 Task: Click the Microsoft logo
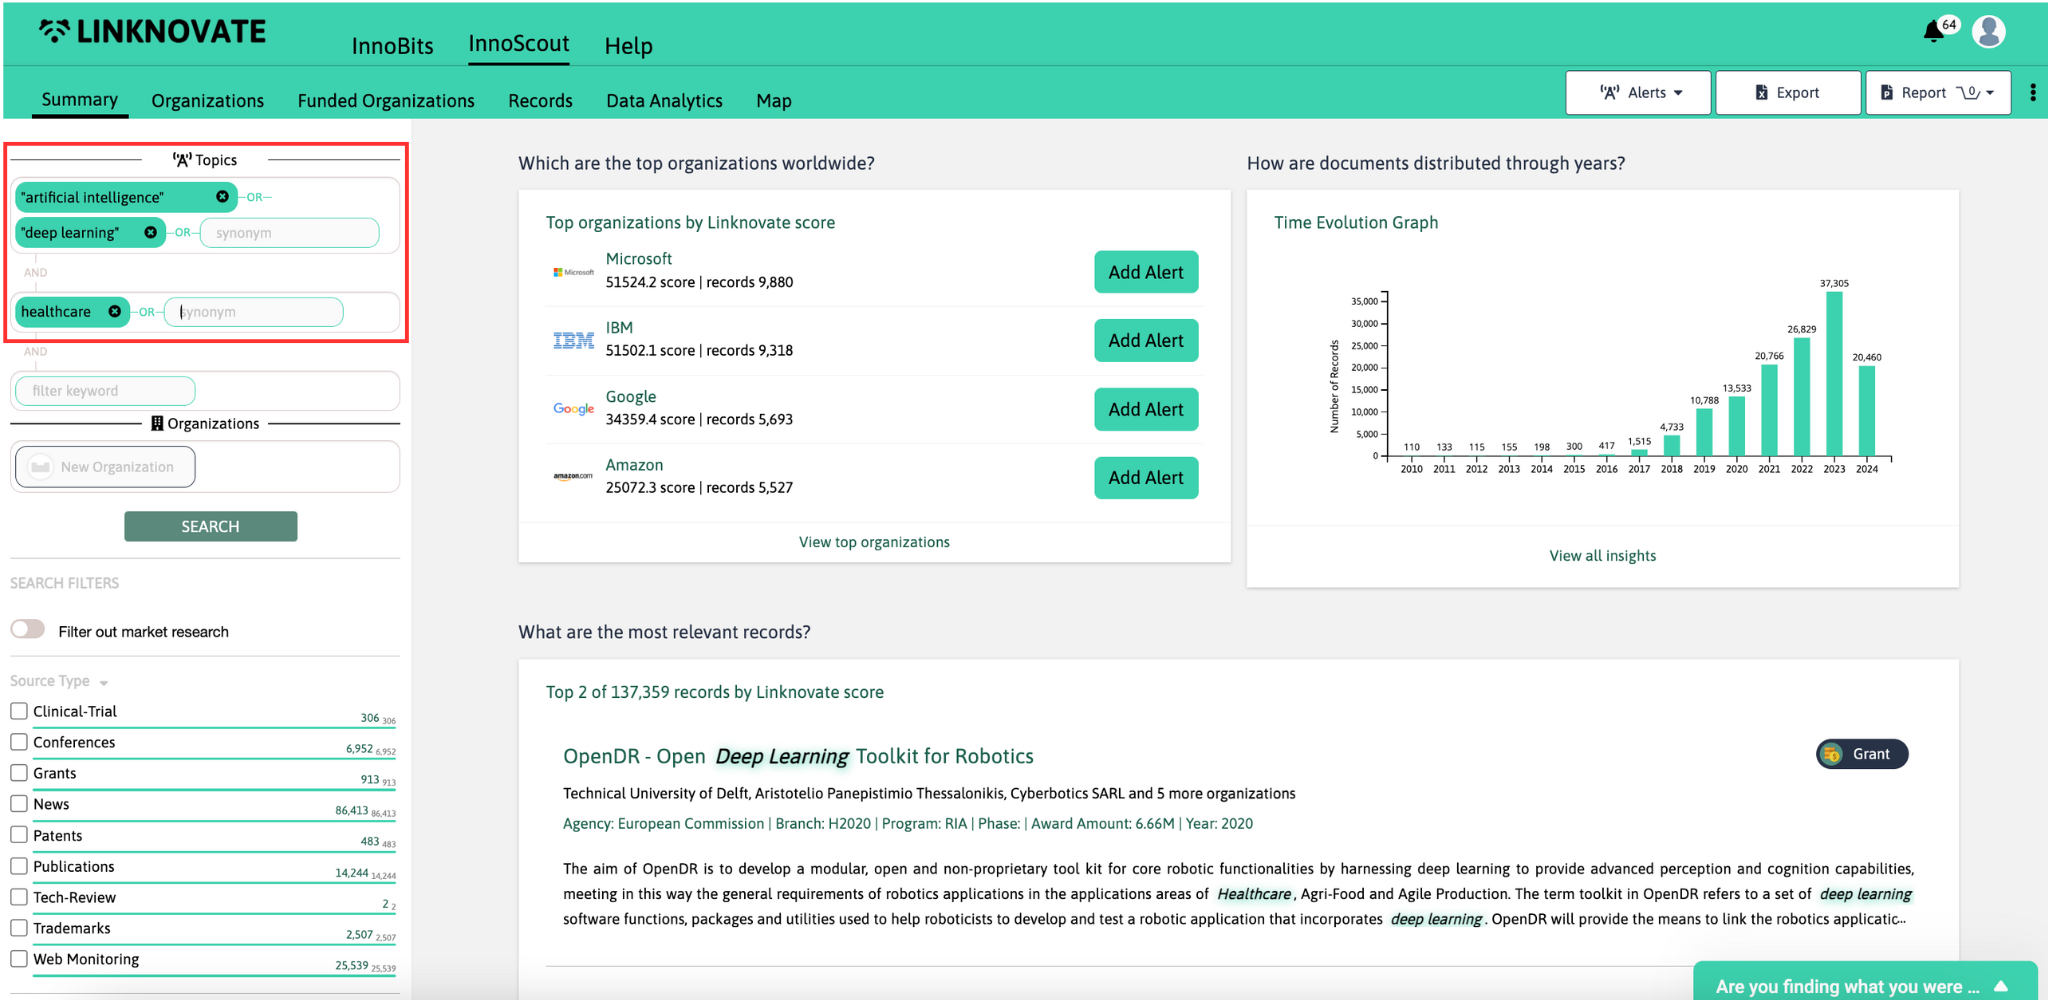click(573, 272)
